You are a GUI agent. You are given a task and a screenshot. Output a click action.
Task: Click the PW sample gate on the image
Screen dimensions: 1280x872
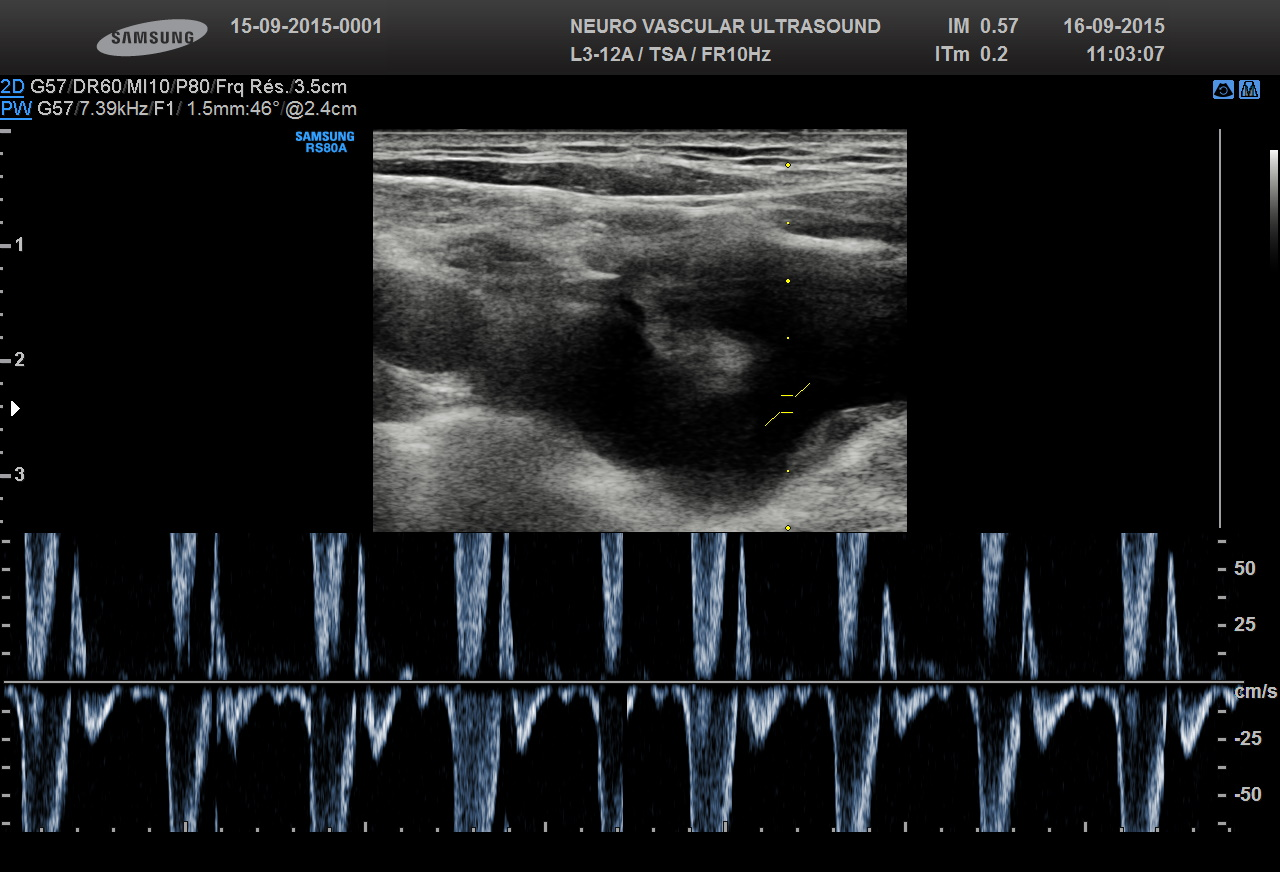787,404
